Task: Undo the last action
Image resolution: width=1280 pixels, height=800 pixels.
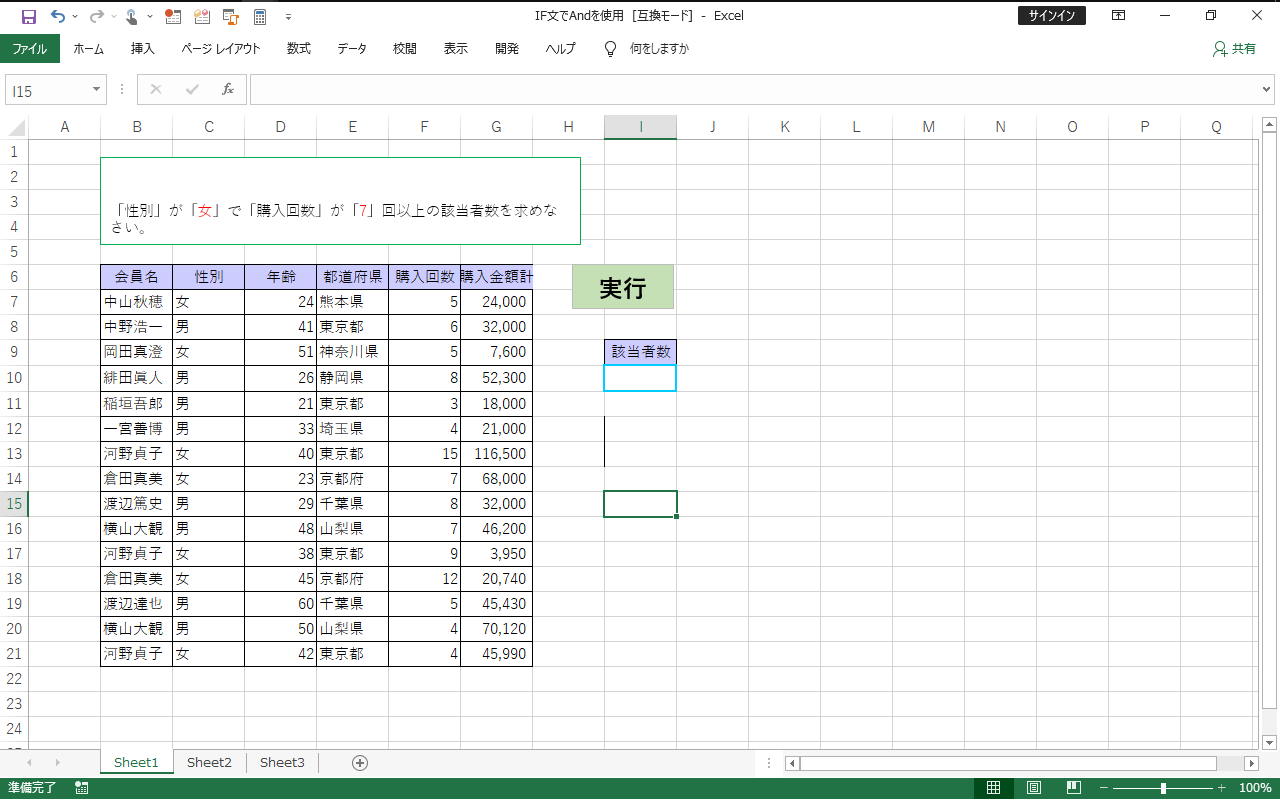Action: click(57, 16)
